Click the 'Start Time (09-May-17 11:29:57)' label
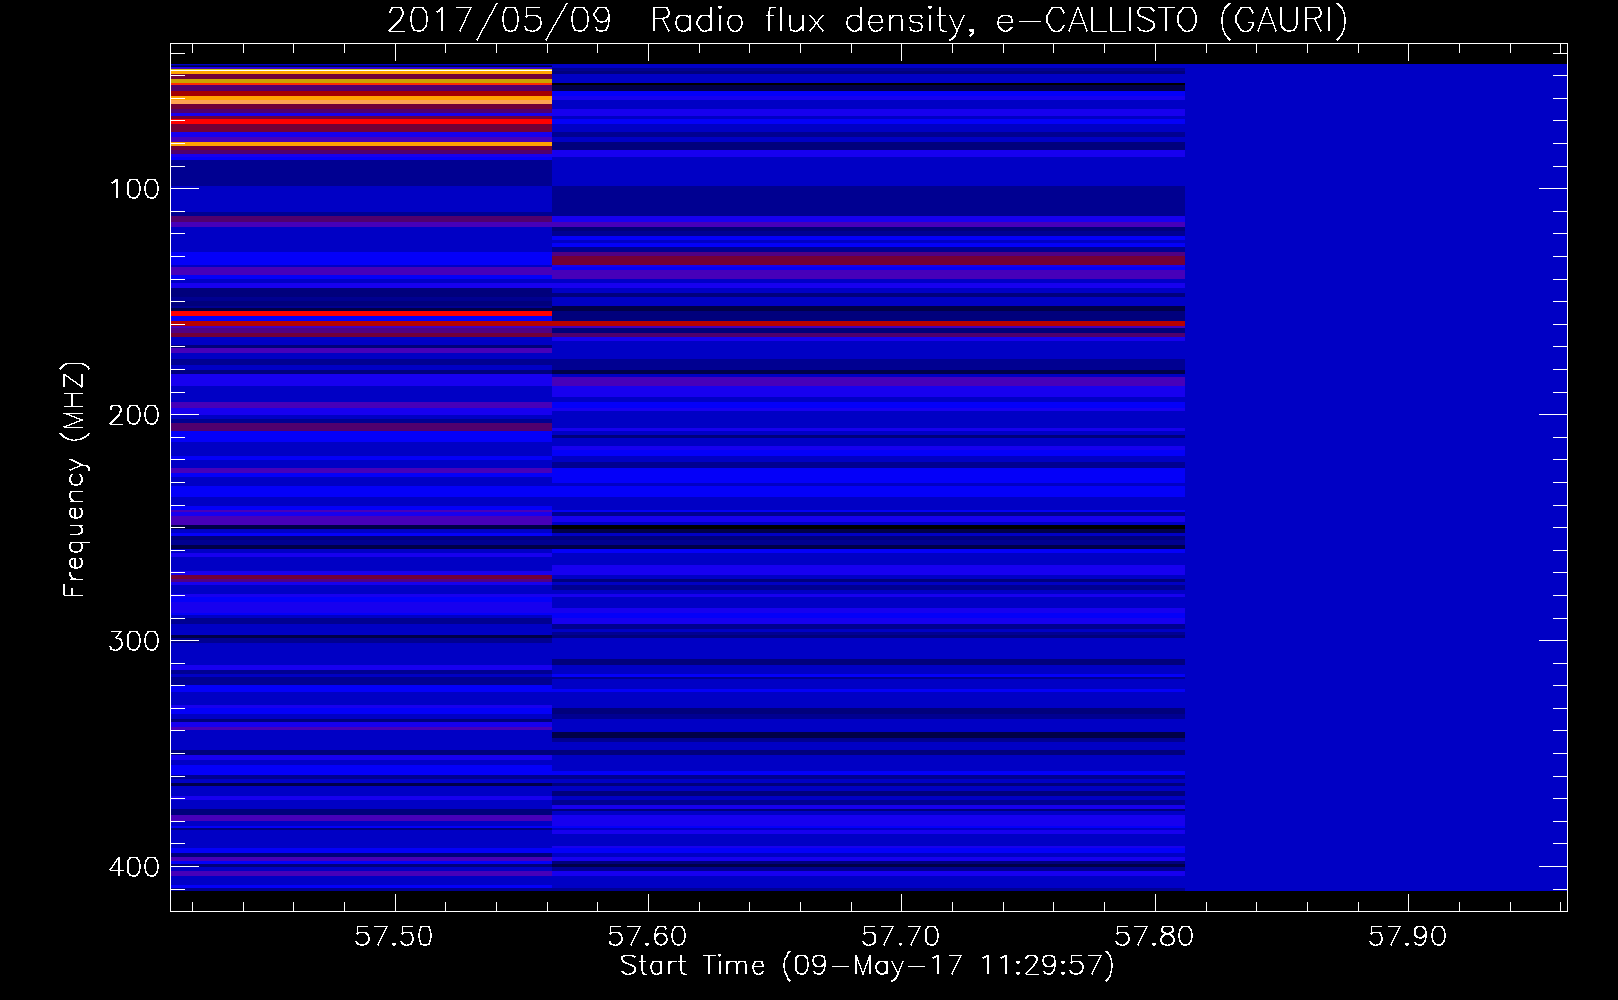This screenshot has height=1000, width=1618. pyautogui.click(x=867, y=966)
